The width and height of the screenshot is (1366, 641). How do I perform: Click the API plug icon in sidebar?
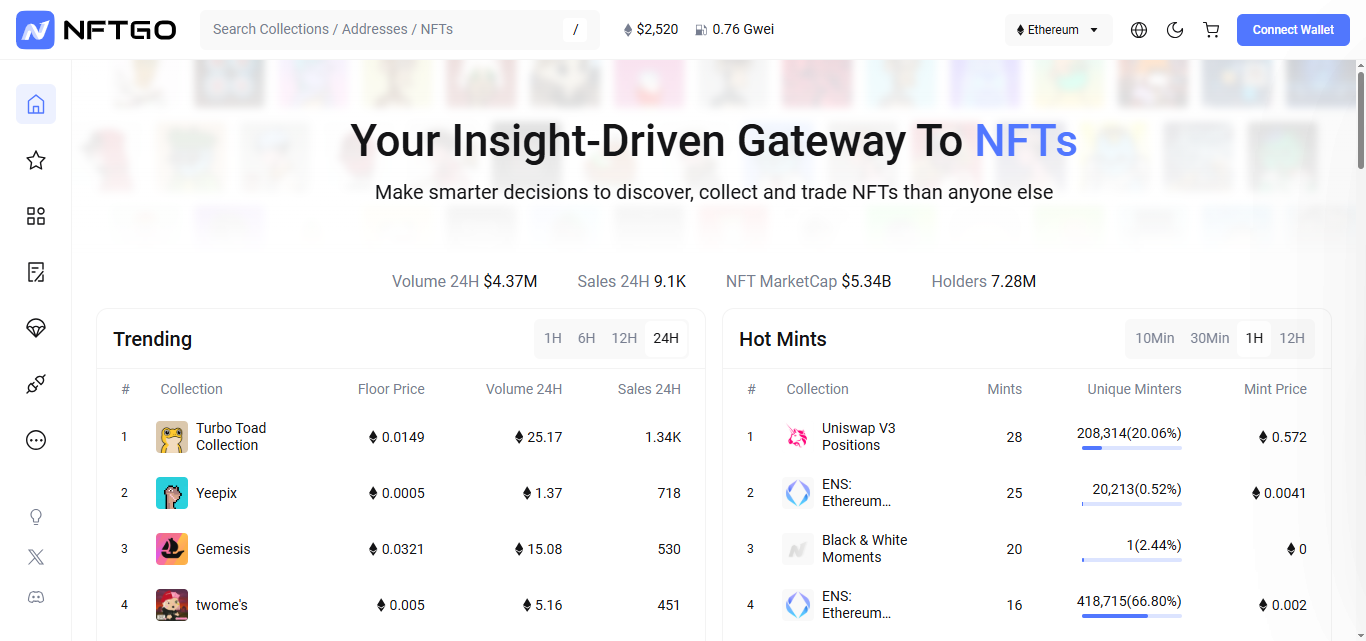[x=36, y=384]
